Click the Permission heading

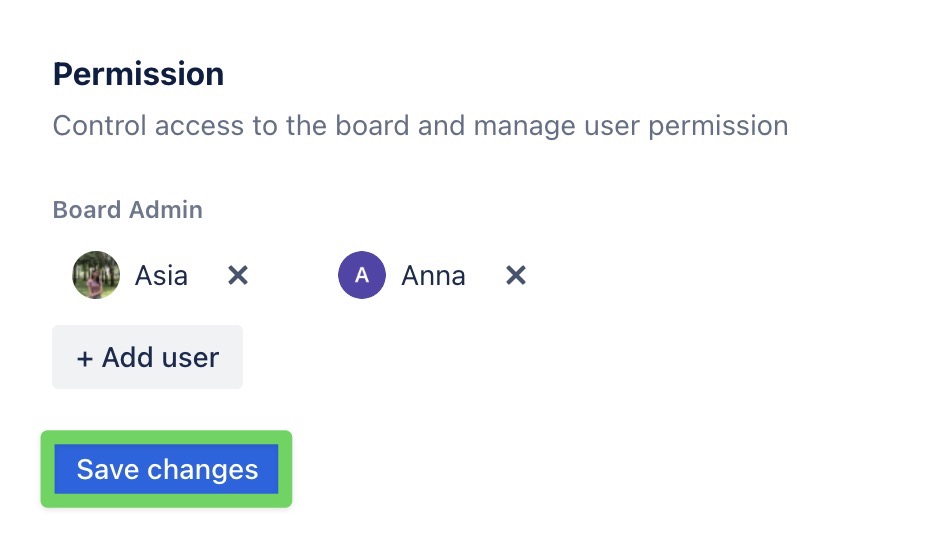138,74
